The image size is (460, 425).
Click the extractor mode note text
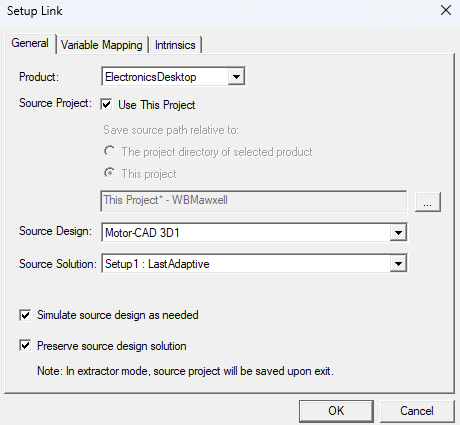[x=185, y=371]
